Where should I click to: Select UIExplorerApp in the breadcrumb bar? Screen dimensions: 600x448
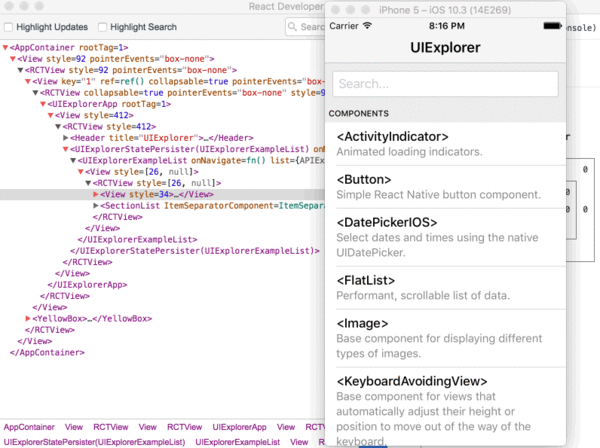tap(238, 426)
